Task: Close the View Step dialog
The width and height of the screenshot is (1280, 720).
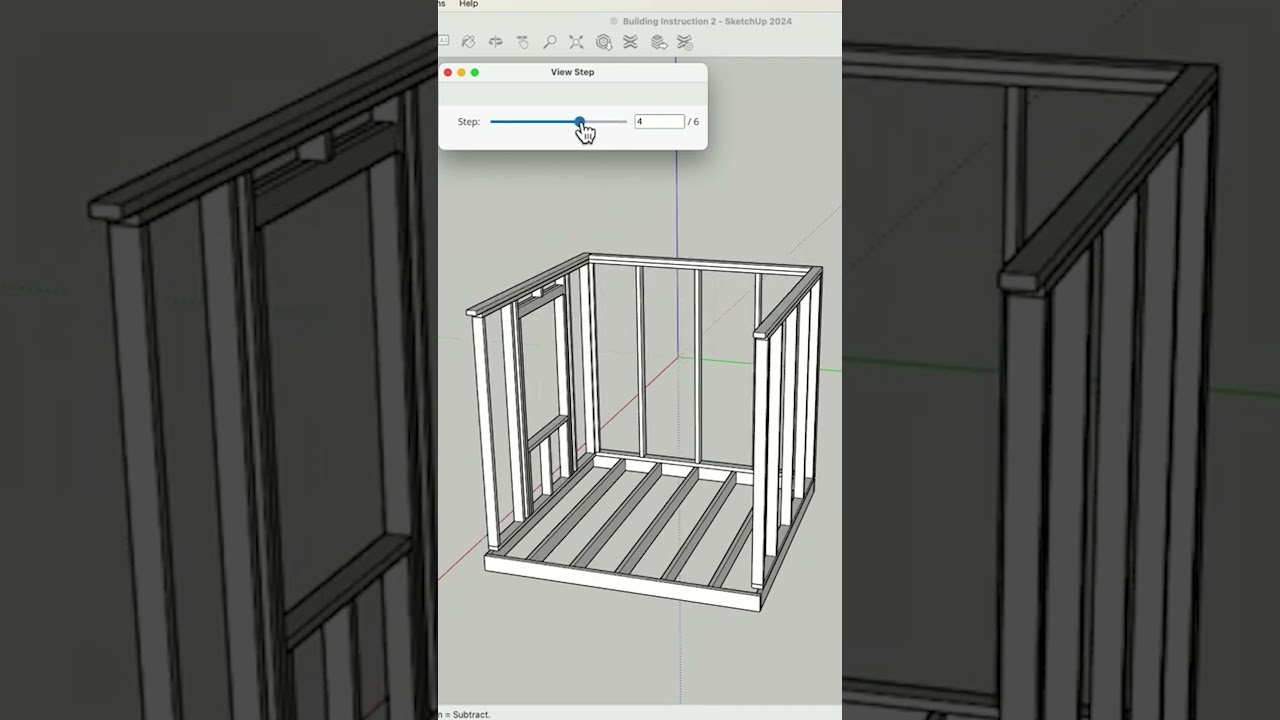Action: (447, 72)
